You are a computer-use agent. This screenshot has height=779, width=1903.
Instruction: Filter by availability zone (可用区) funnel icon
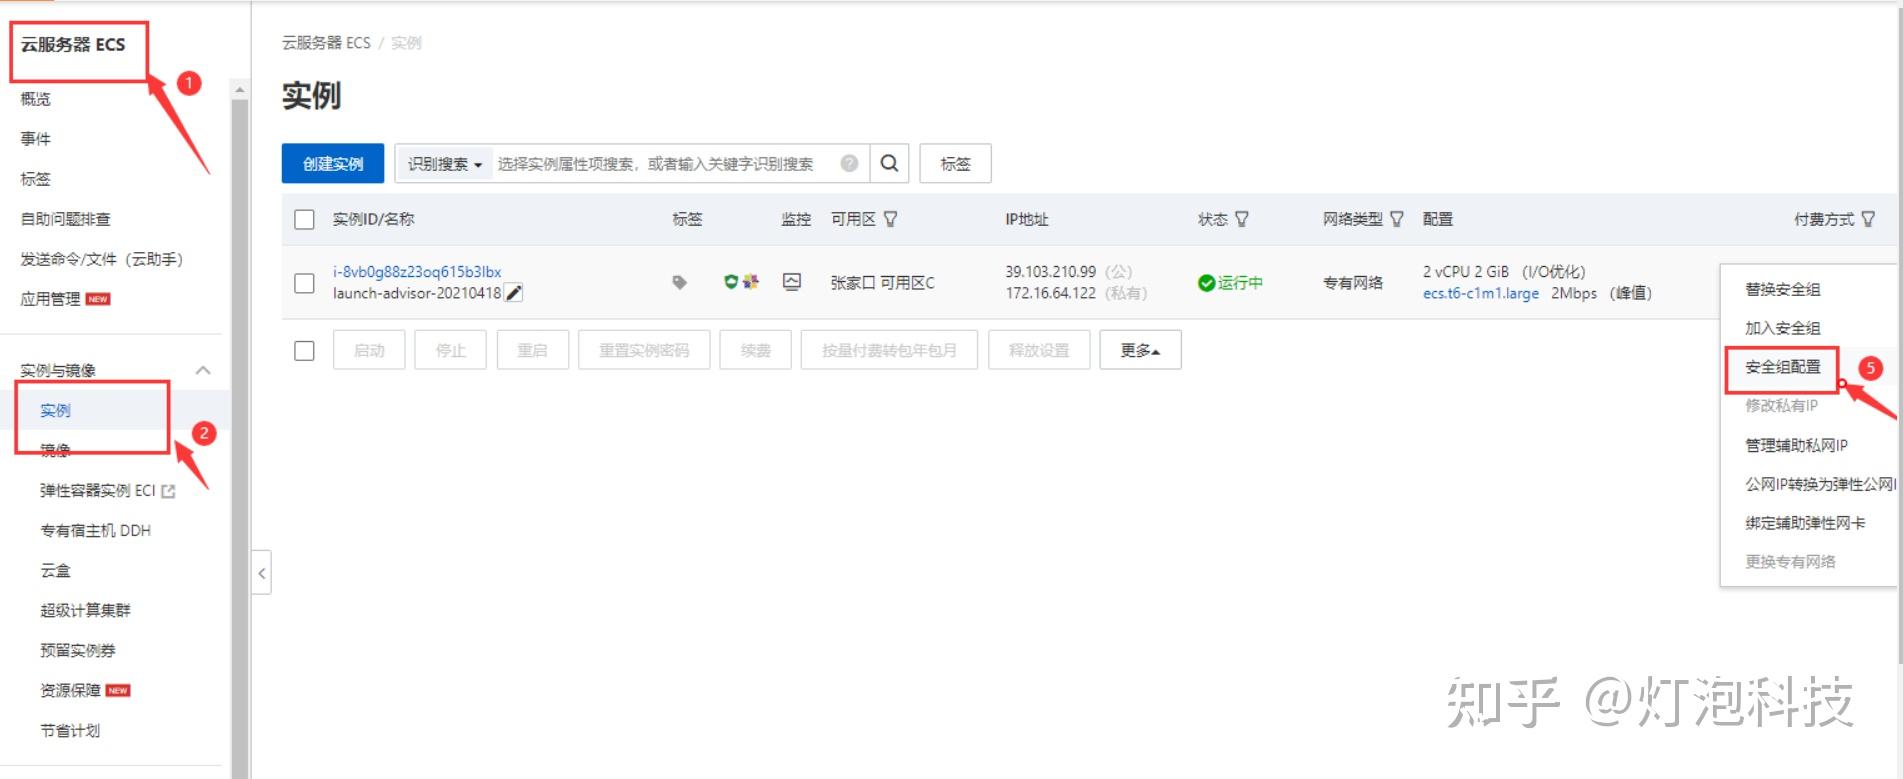(890, 219)
